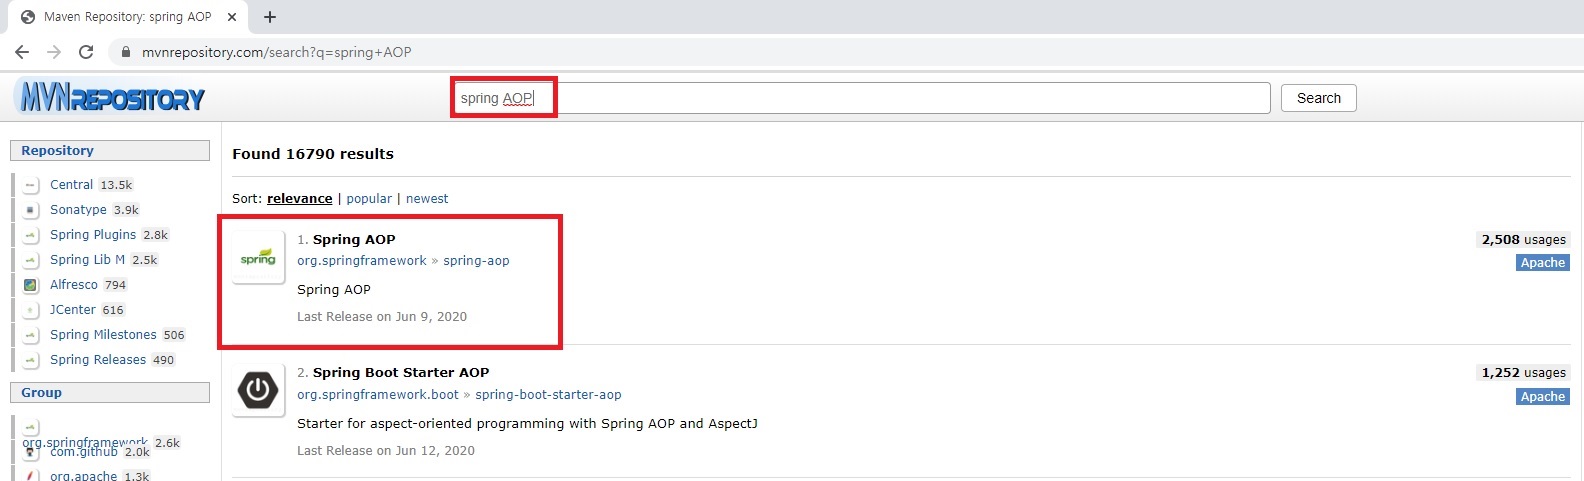This screenshot has height=481, width=1584.
Task: Go back to previous page
Action: 22,52
